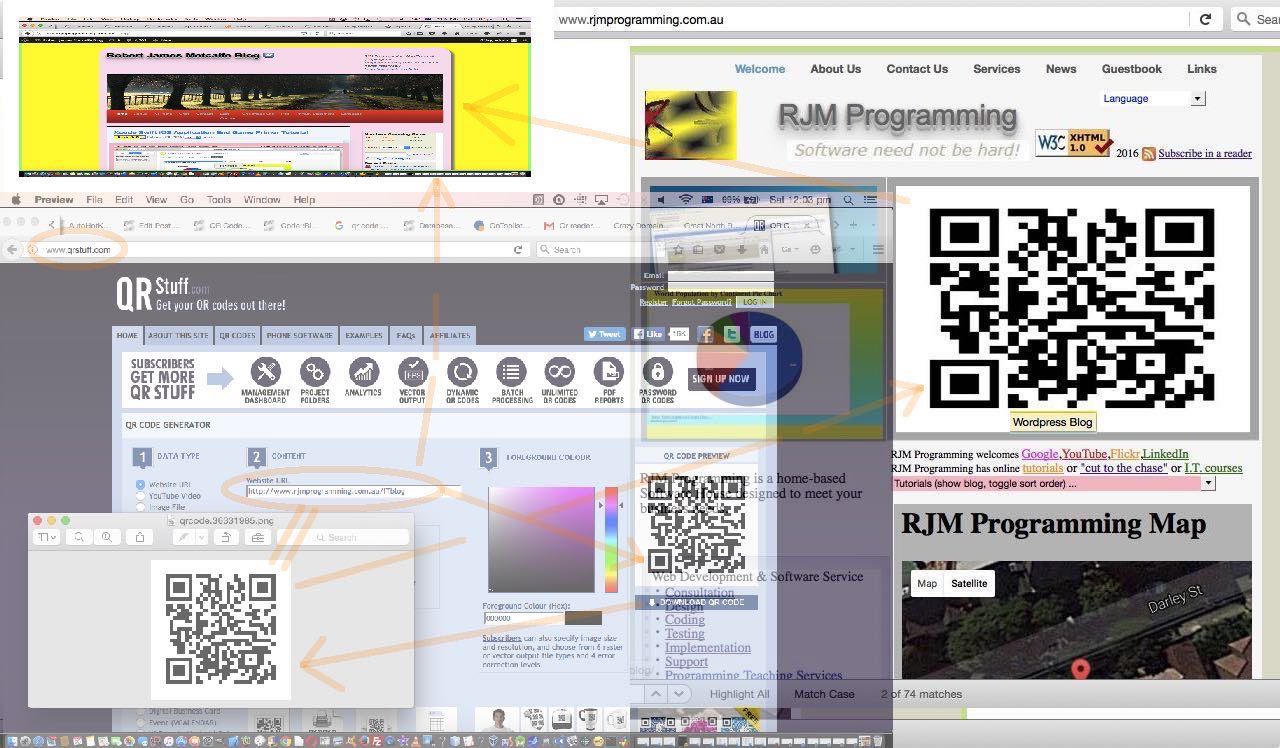Click the back arrow in QRStuff browser

[x=13, y=250]
